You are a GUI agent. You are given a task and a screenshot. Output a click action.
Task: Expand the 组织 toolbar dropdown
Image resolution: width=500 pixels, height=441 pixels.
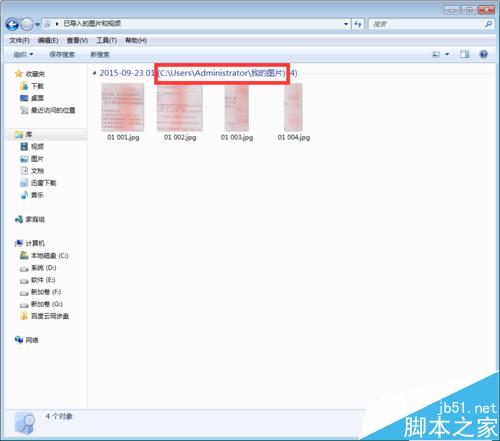tap(23, 54)
